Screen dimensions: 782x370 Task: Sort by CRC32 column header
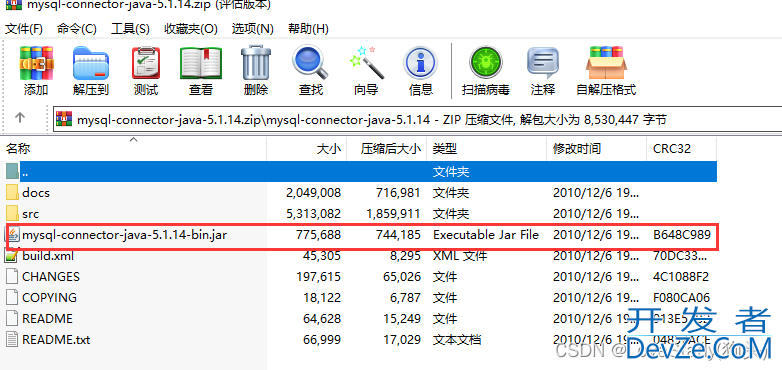(x=682, y=149)
